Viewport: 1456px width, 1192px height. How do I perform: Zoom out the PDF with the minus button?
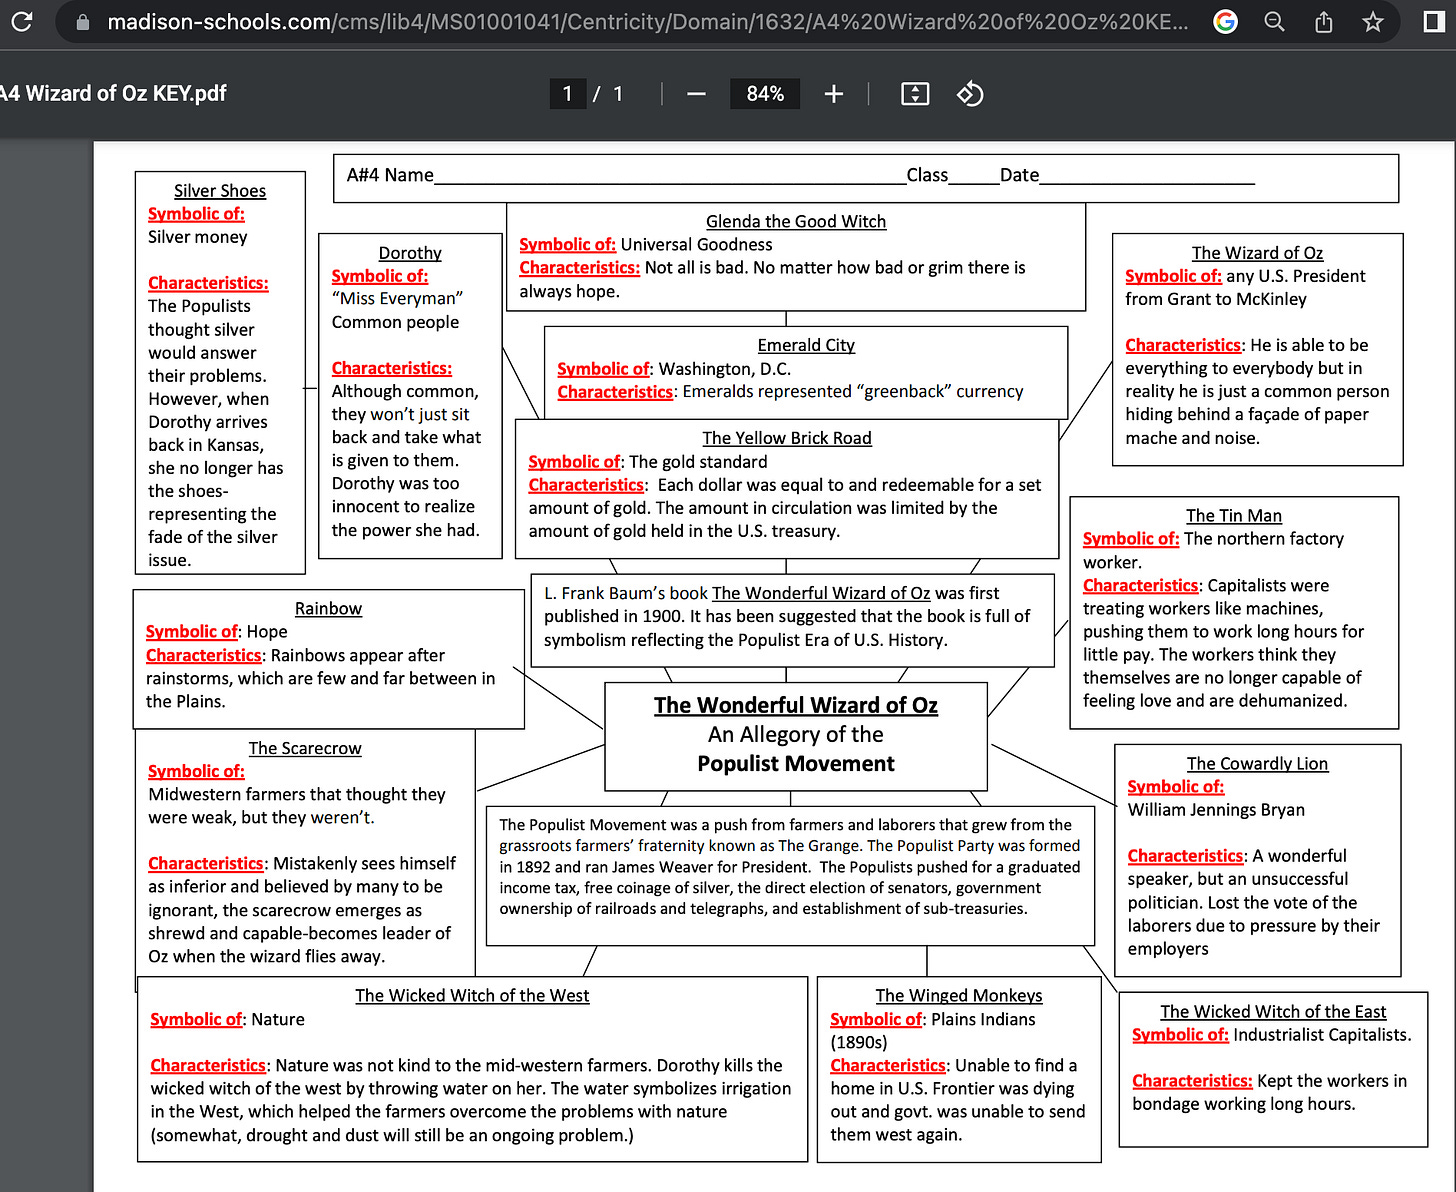tap(697, 94)
